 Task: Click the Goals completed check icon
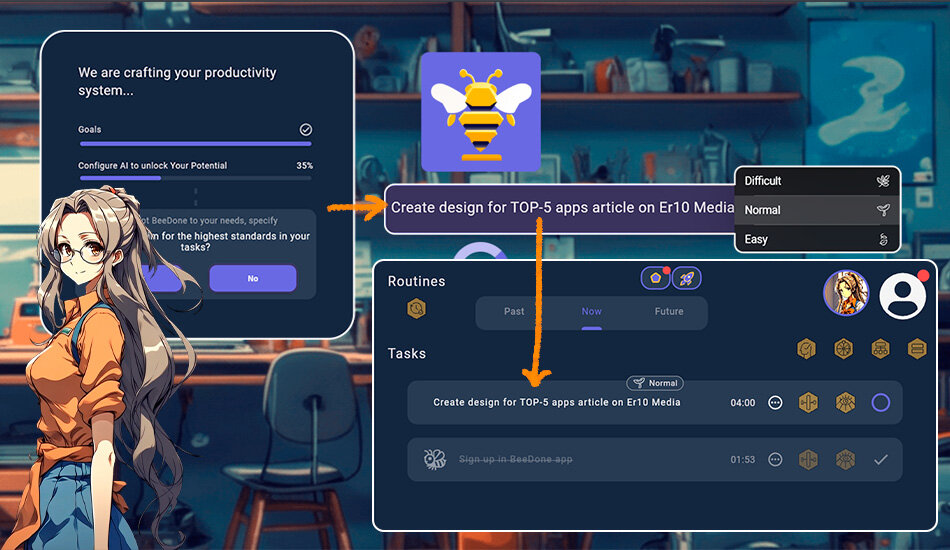coord(306,130)
